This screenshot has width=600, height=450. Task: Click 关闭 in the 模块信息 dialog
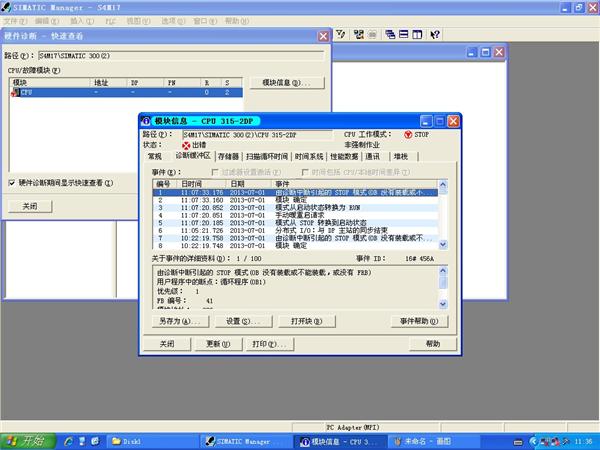pos(167,344)
